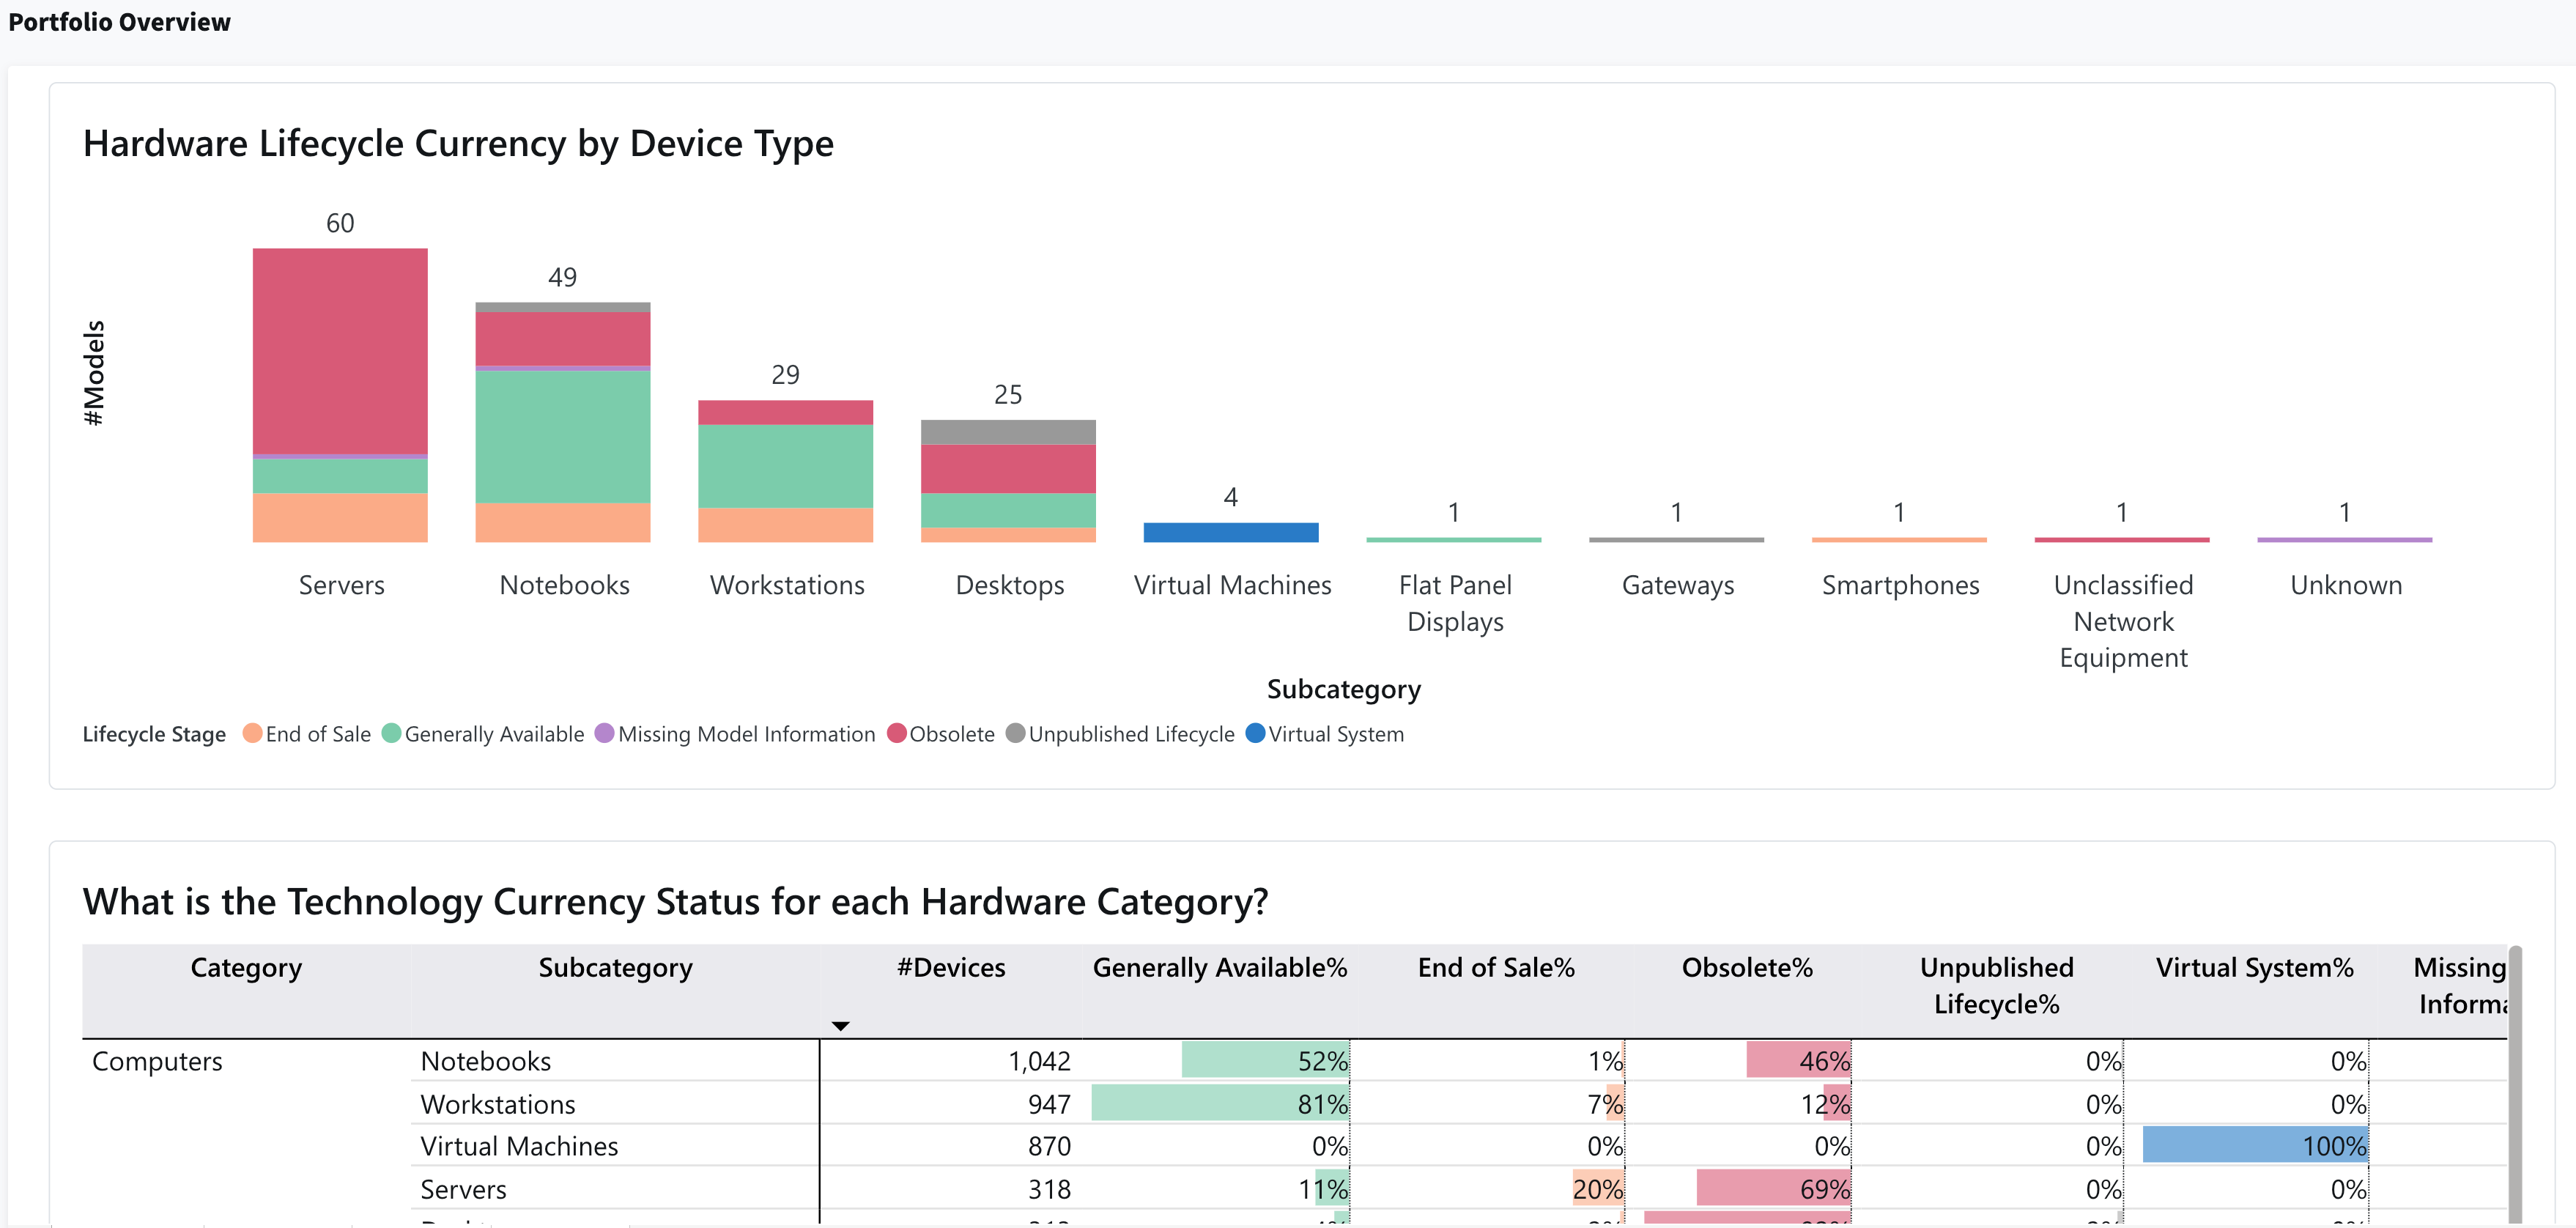Click the Computers category cell
The image size is (2576, 1228).
pyautogui.click(x=157, y=1061)
